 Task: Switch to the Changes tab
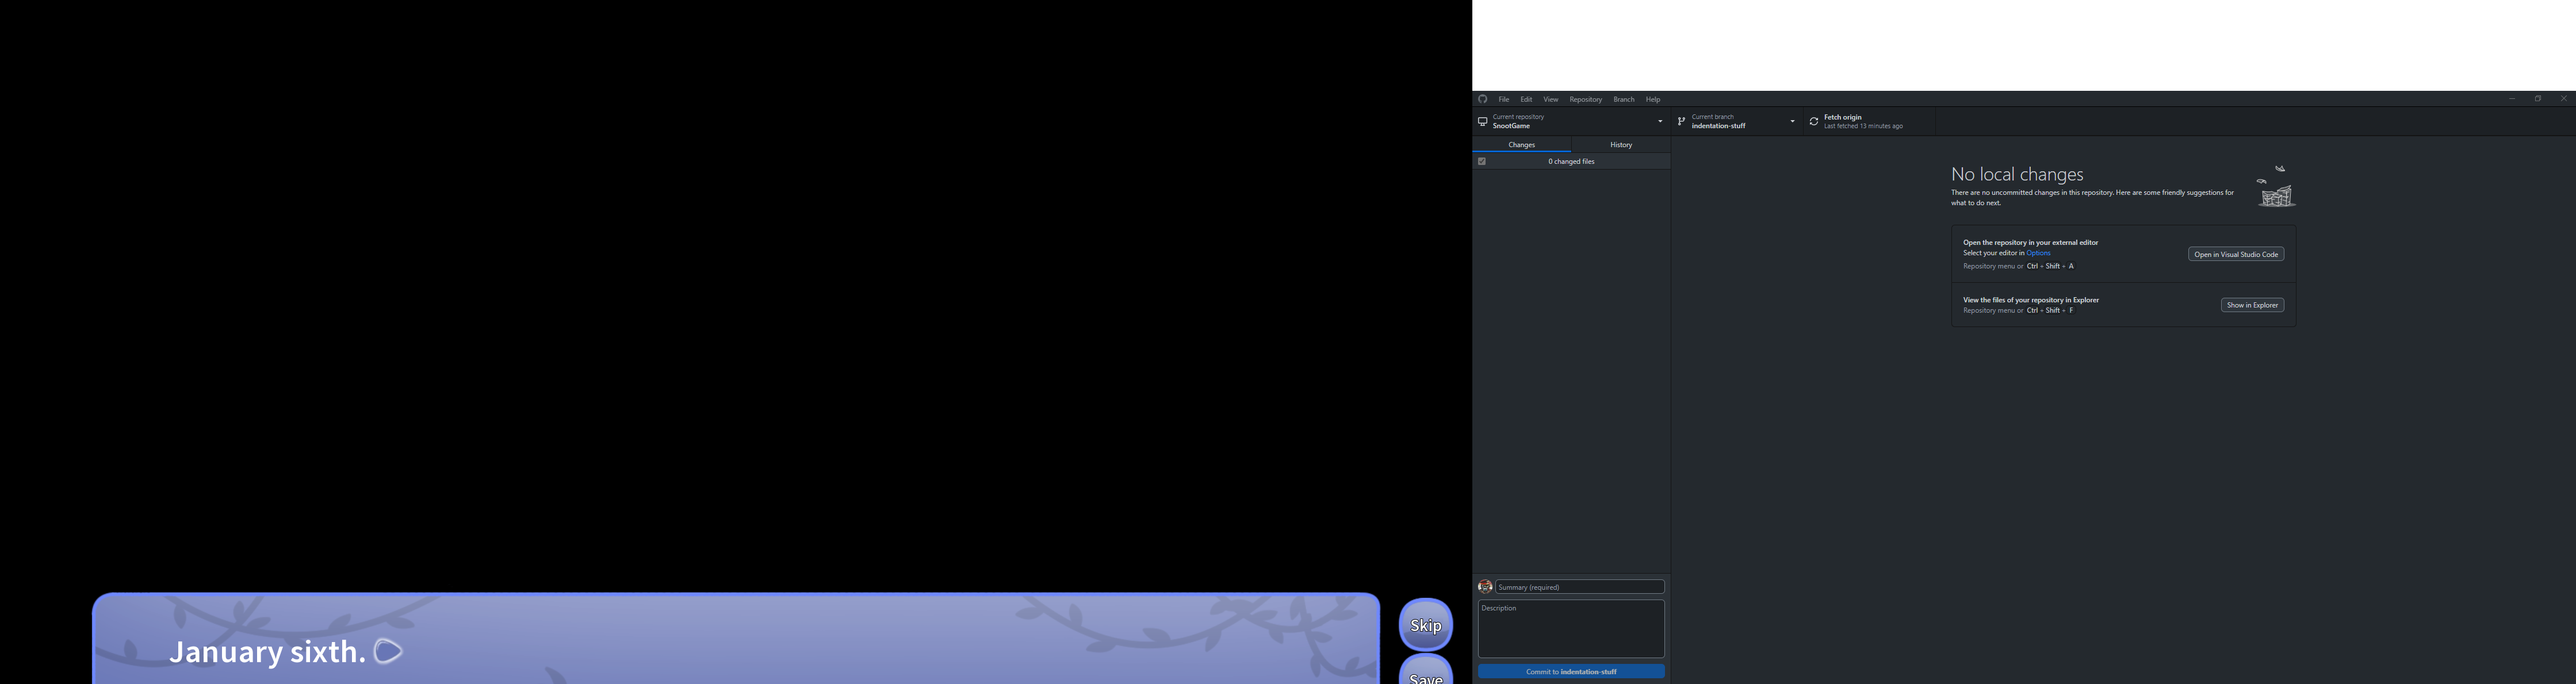click(1522, 145)
